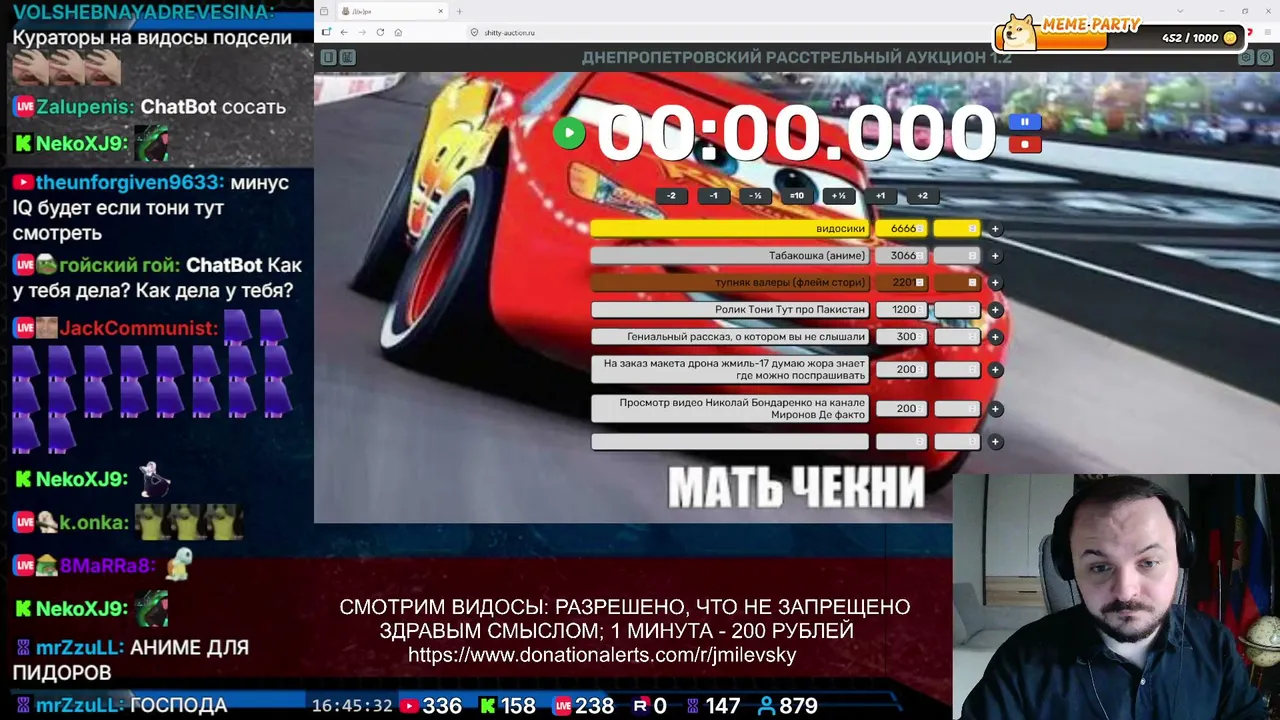
Task: Select the 200 amount field for 'Николай Бондаренко'
Action: (x=902, y=409)
